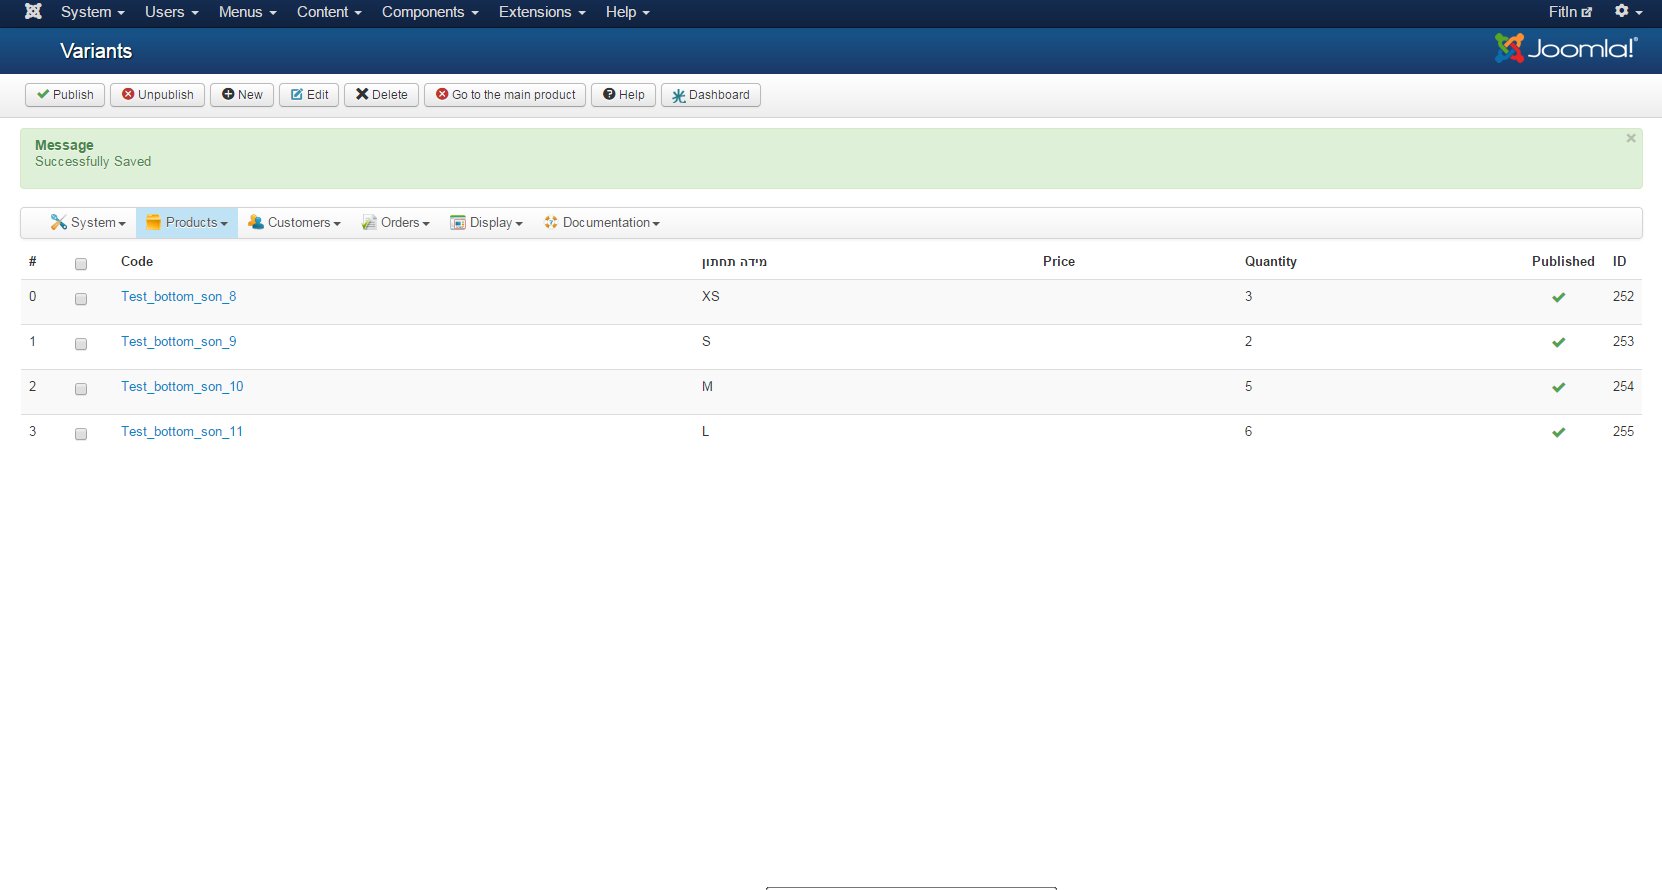
Task: Toggle published status for Test_bottom_son_9
Action: coord(1558,342)
